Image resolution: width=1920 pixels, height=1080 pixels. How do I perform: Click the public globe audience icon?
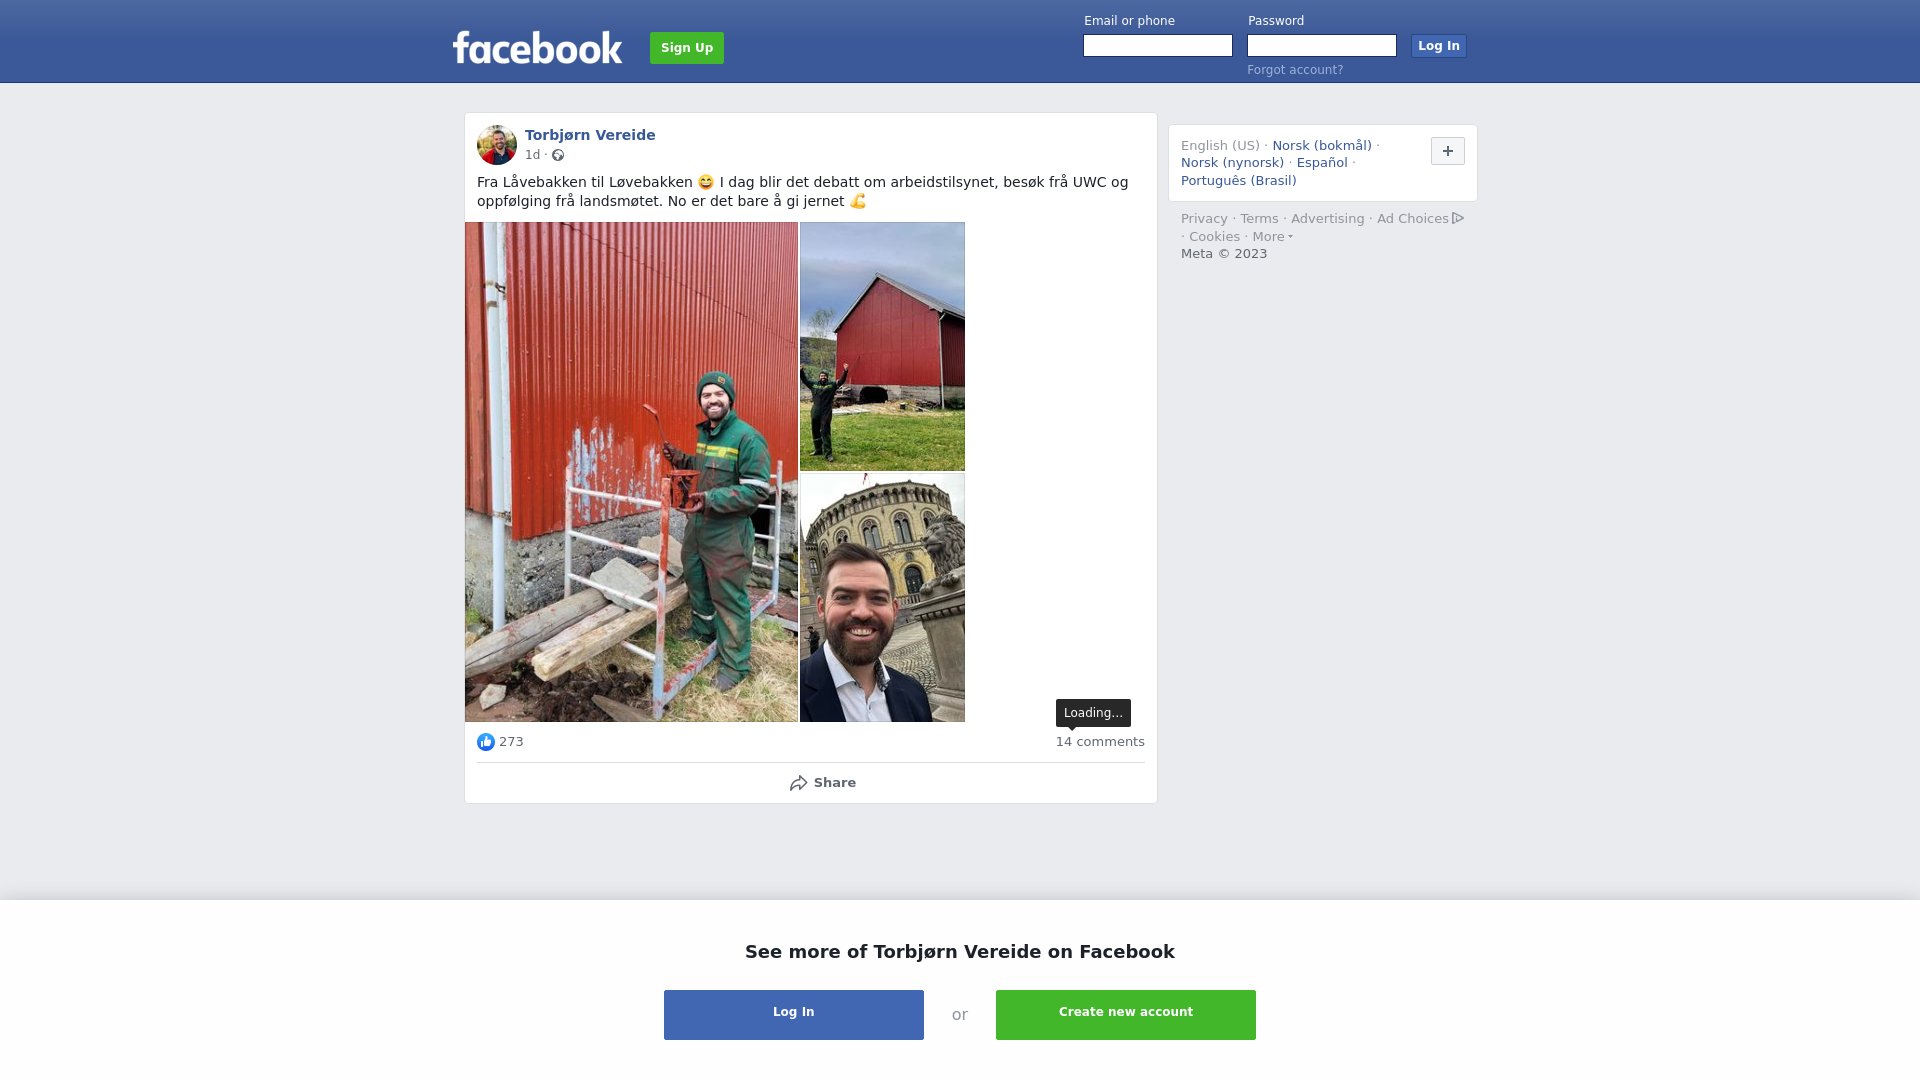558,155
